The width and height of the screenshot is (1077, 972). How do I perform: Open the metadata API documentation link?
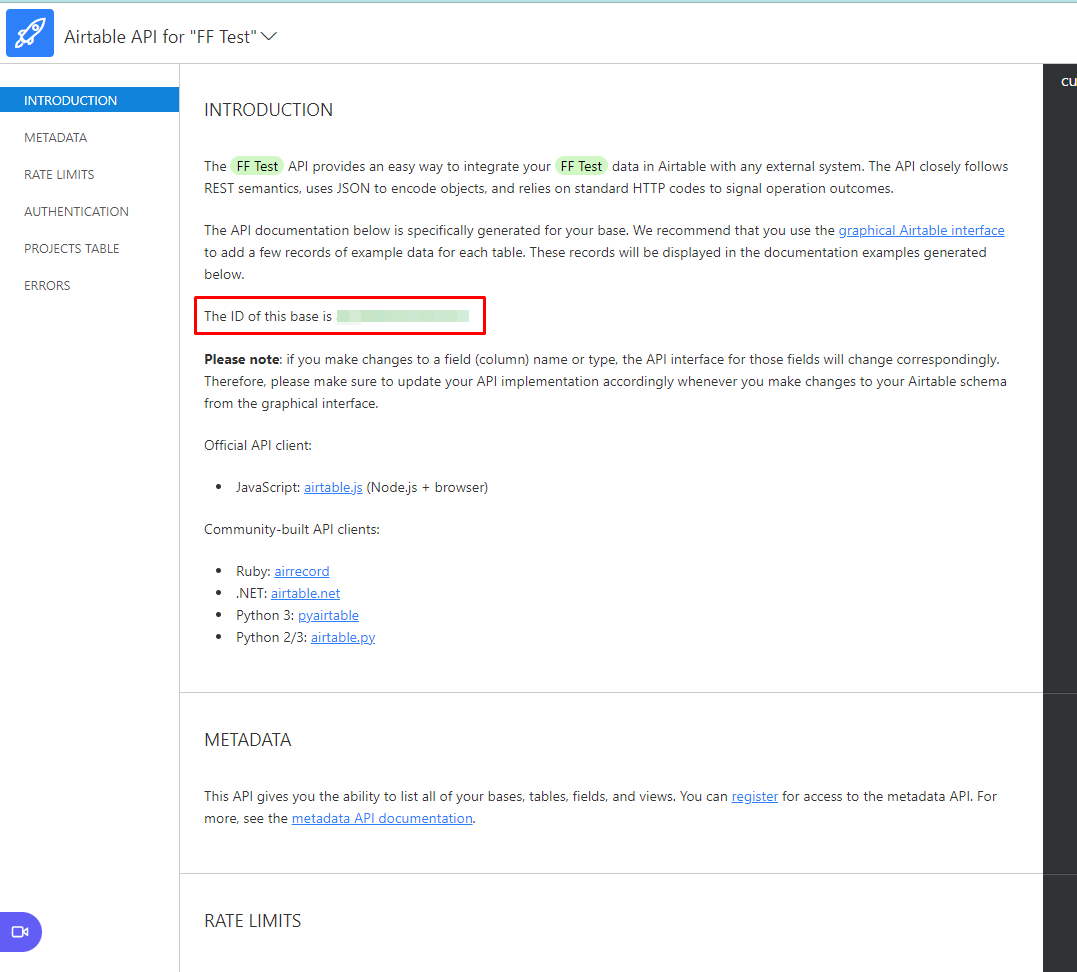[x=382, y=818]
